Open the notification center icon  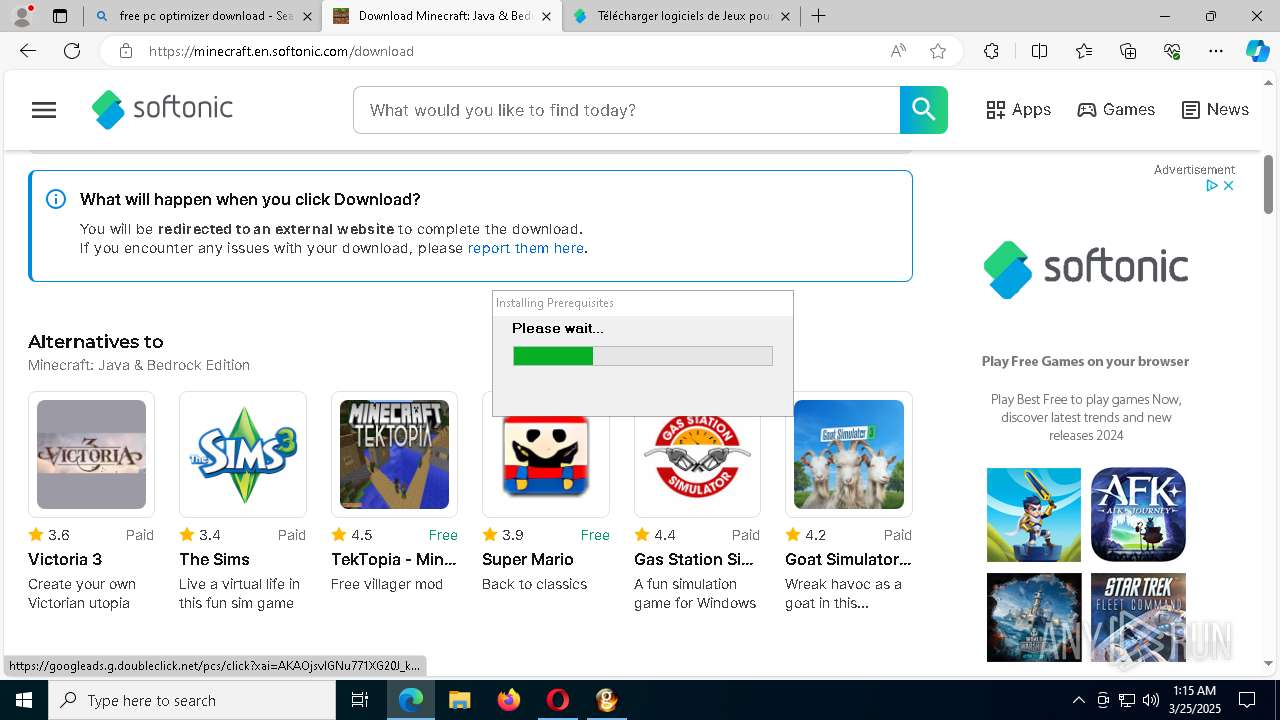coord(1247,700)
